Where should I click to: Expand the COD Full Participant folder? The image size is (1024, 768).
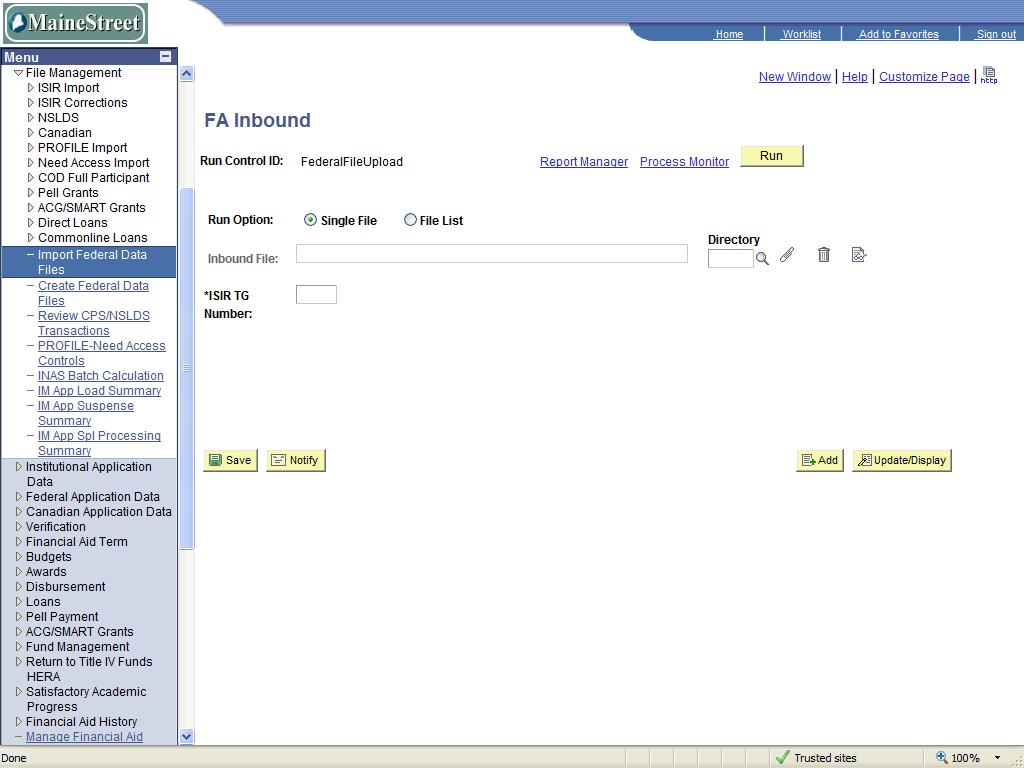31,178
